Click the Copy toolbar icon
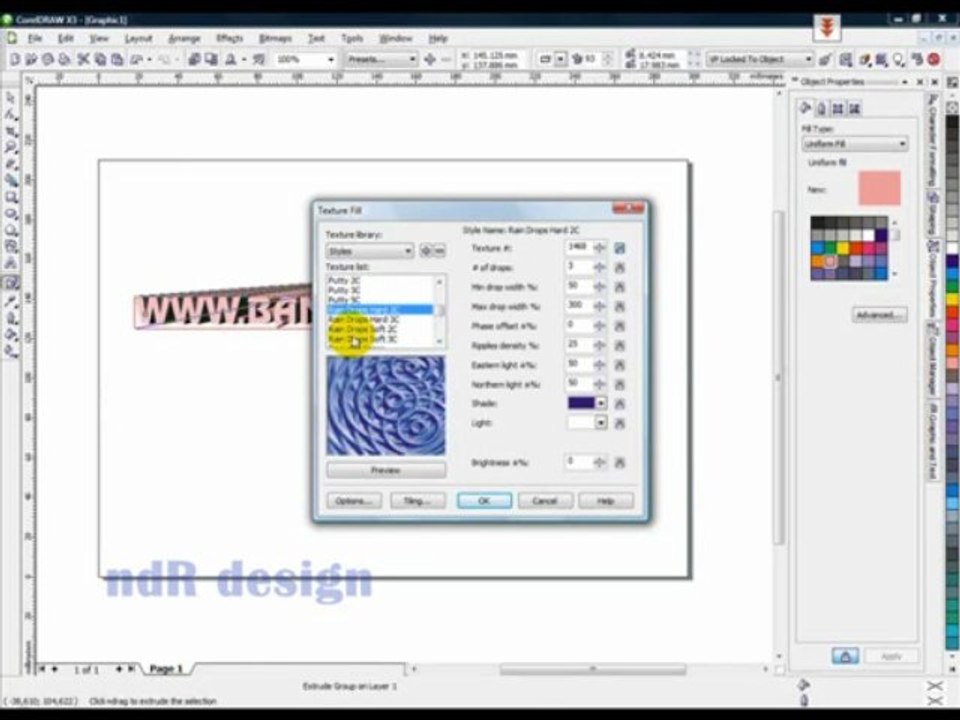This screenshot has height=720, width=960. pyautogui.click(x=100, y=59)
